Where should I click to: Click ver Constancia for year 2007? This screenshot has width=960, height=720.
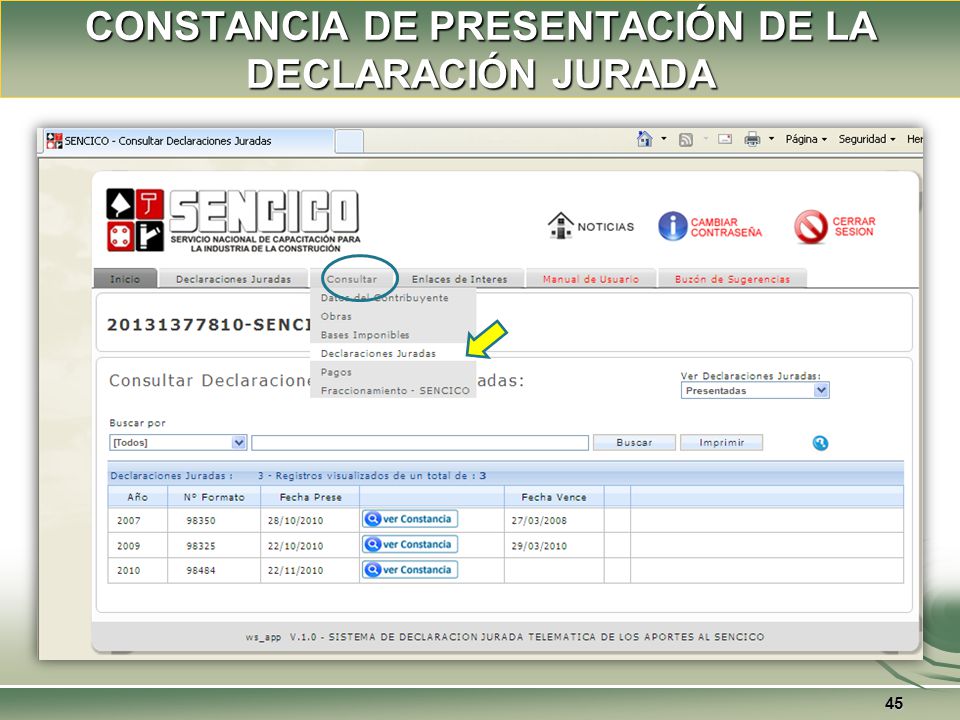click(410, 519)
